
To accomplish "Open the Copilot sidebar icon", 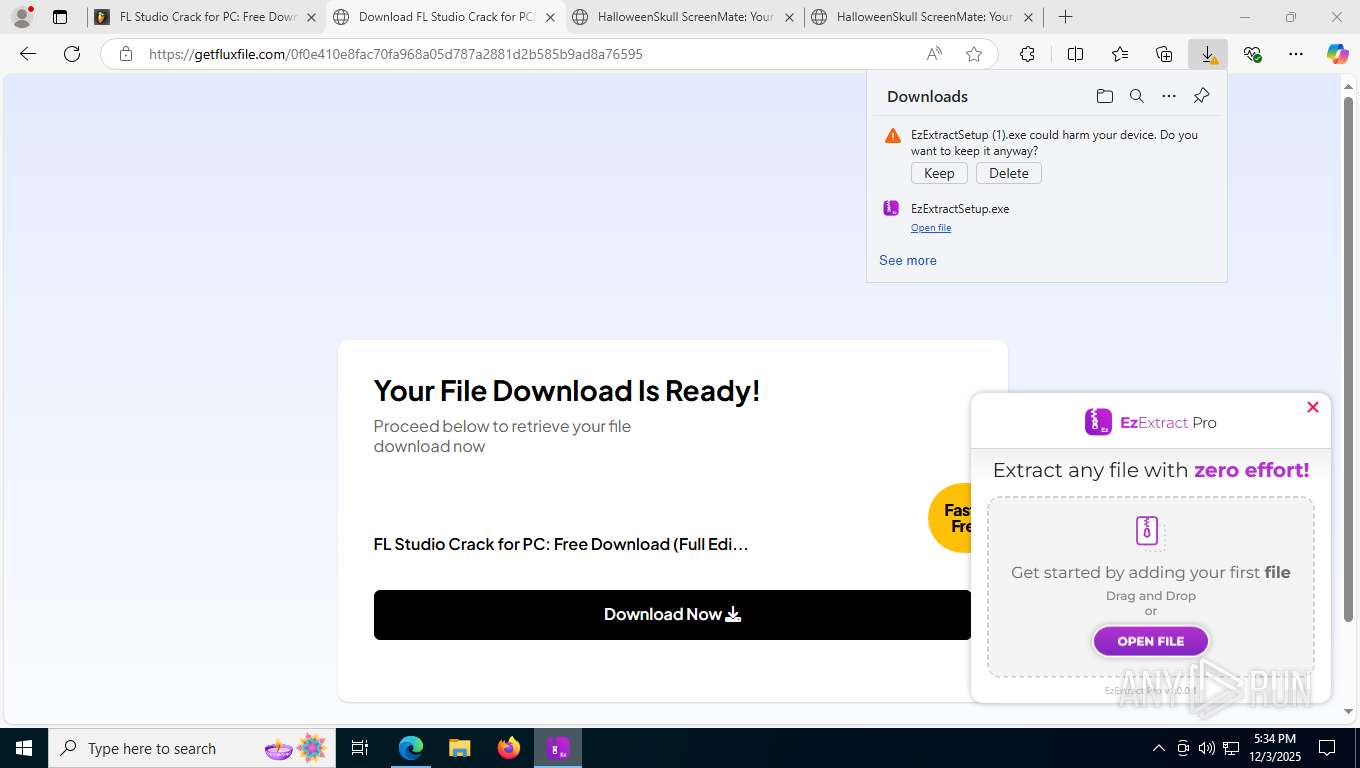I will (x=1338, y=54).
